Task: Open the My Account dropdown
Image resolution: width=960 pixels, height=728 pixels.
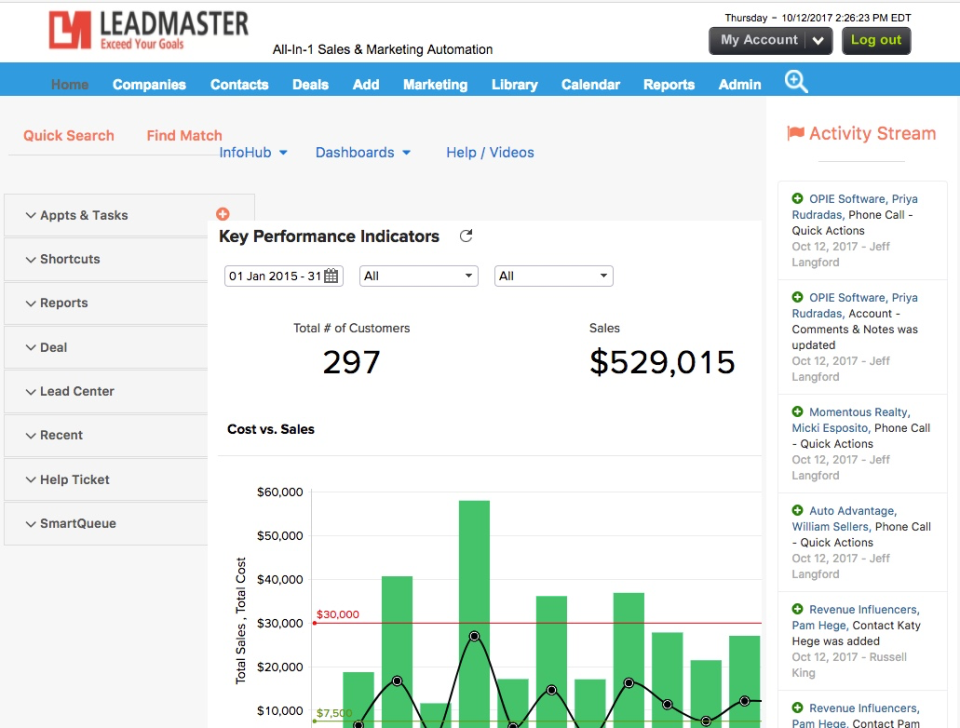Action: [x=769, y=42]
